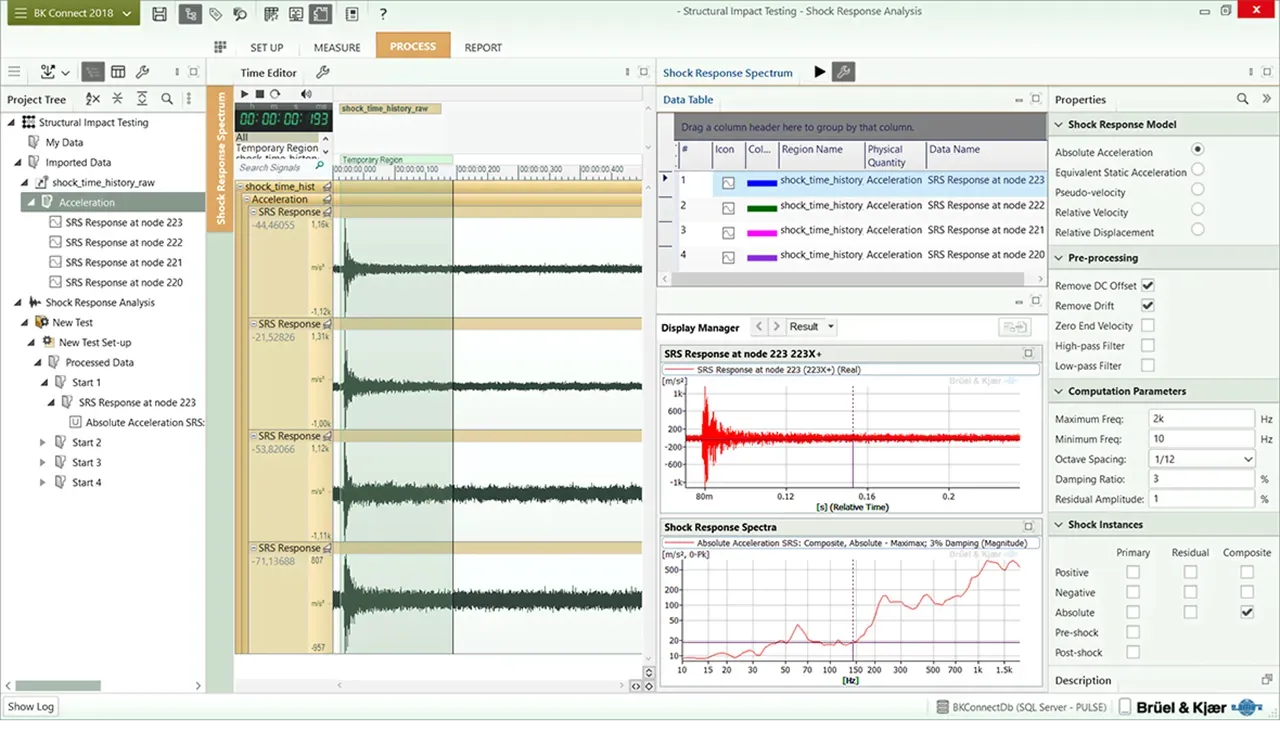Image resolution: width=1280 pixels, height=731 pixels.
Task: Run the Shock Response Spectrum play icon
Action: (x=820, y=71)
